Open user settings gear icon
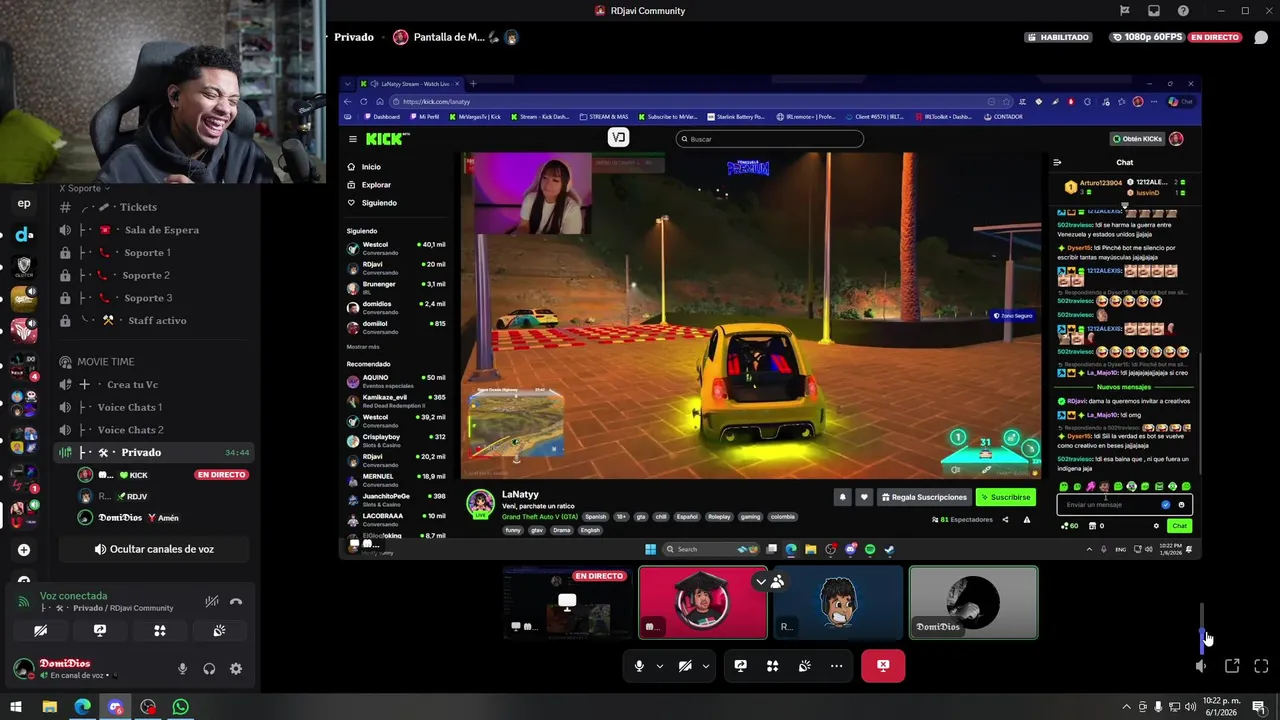 tap(236, 669)
